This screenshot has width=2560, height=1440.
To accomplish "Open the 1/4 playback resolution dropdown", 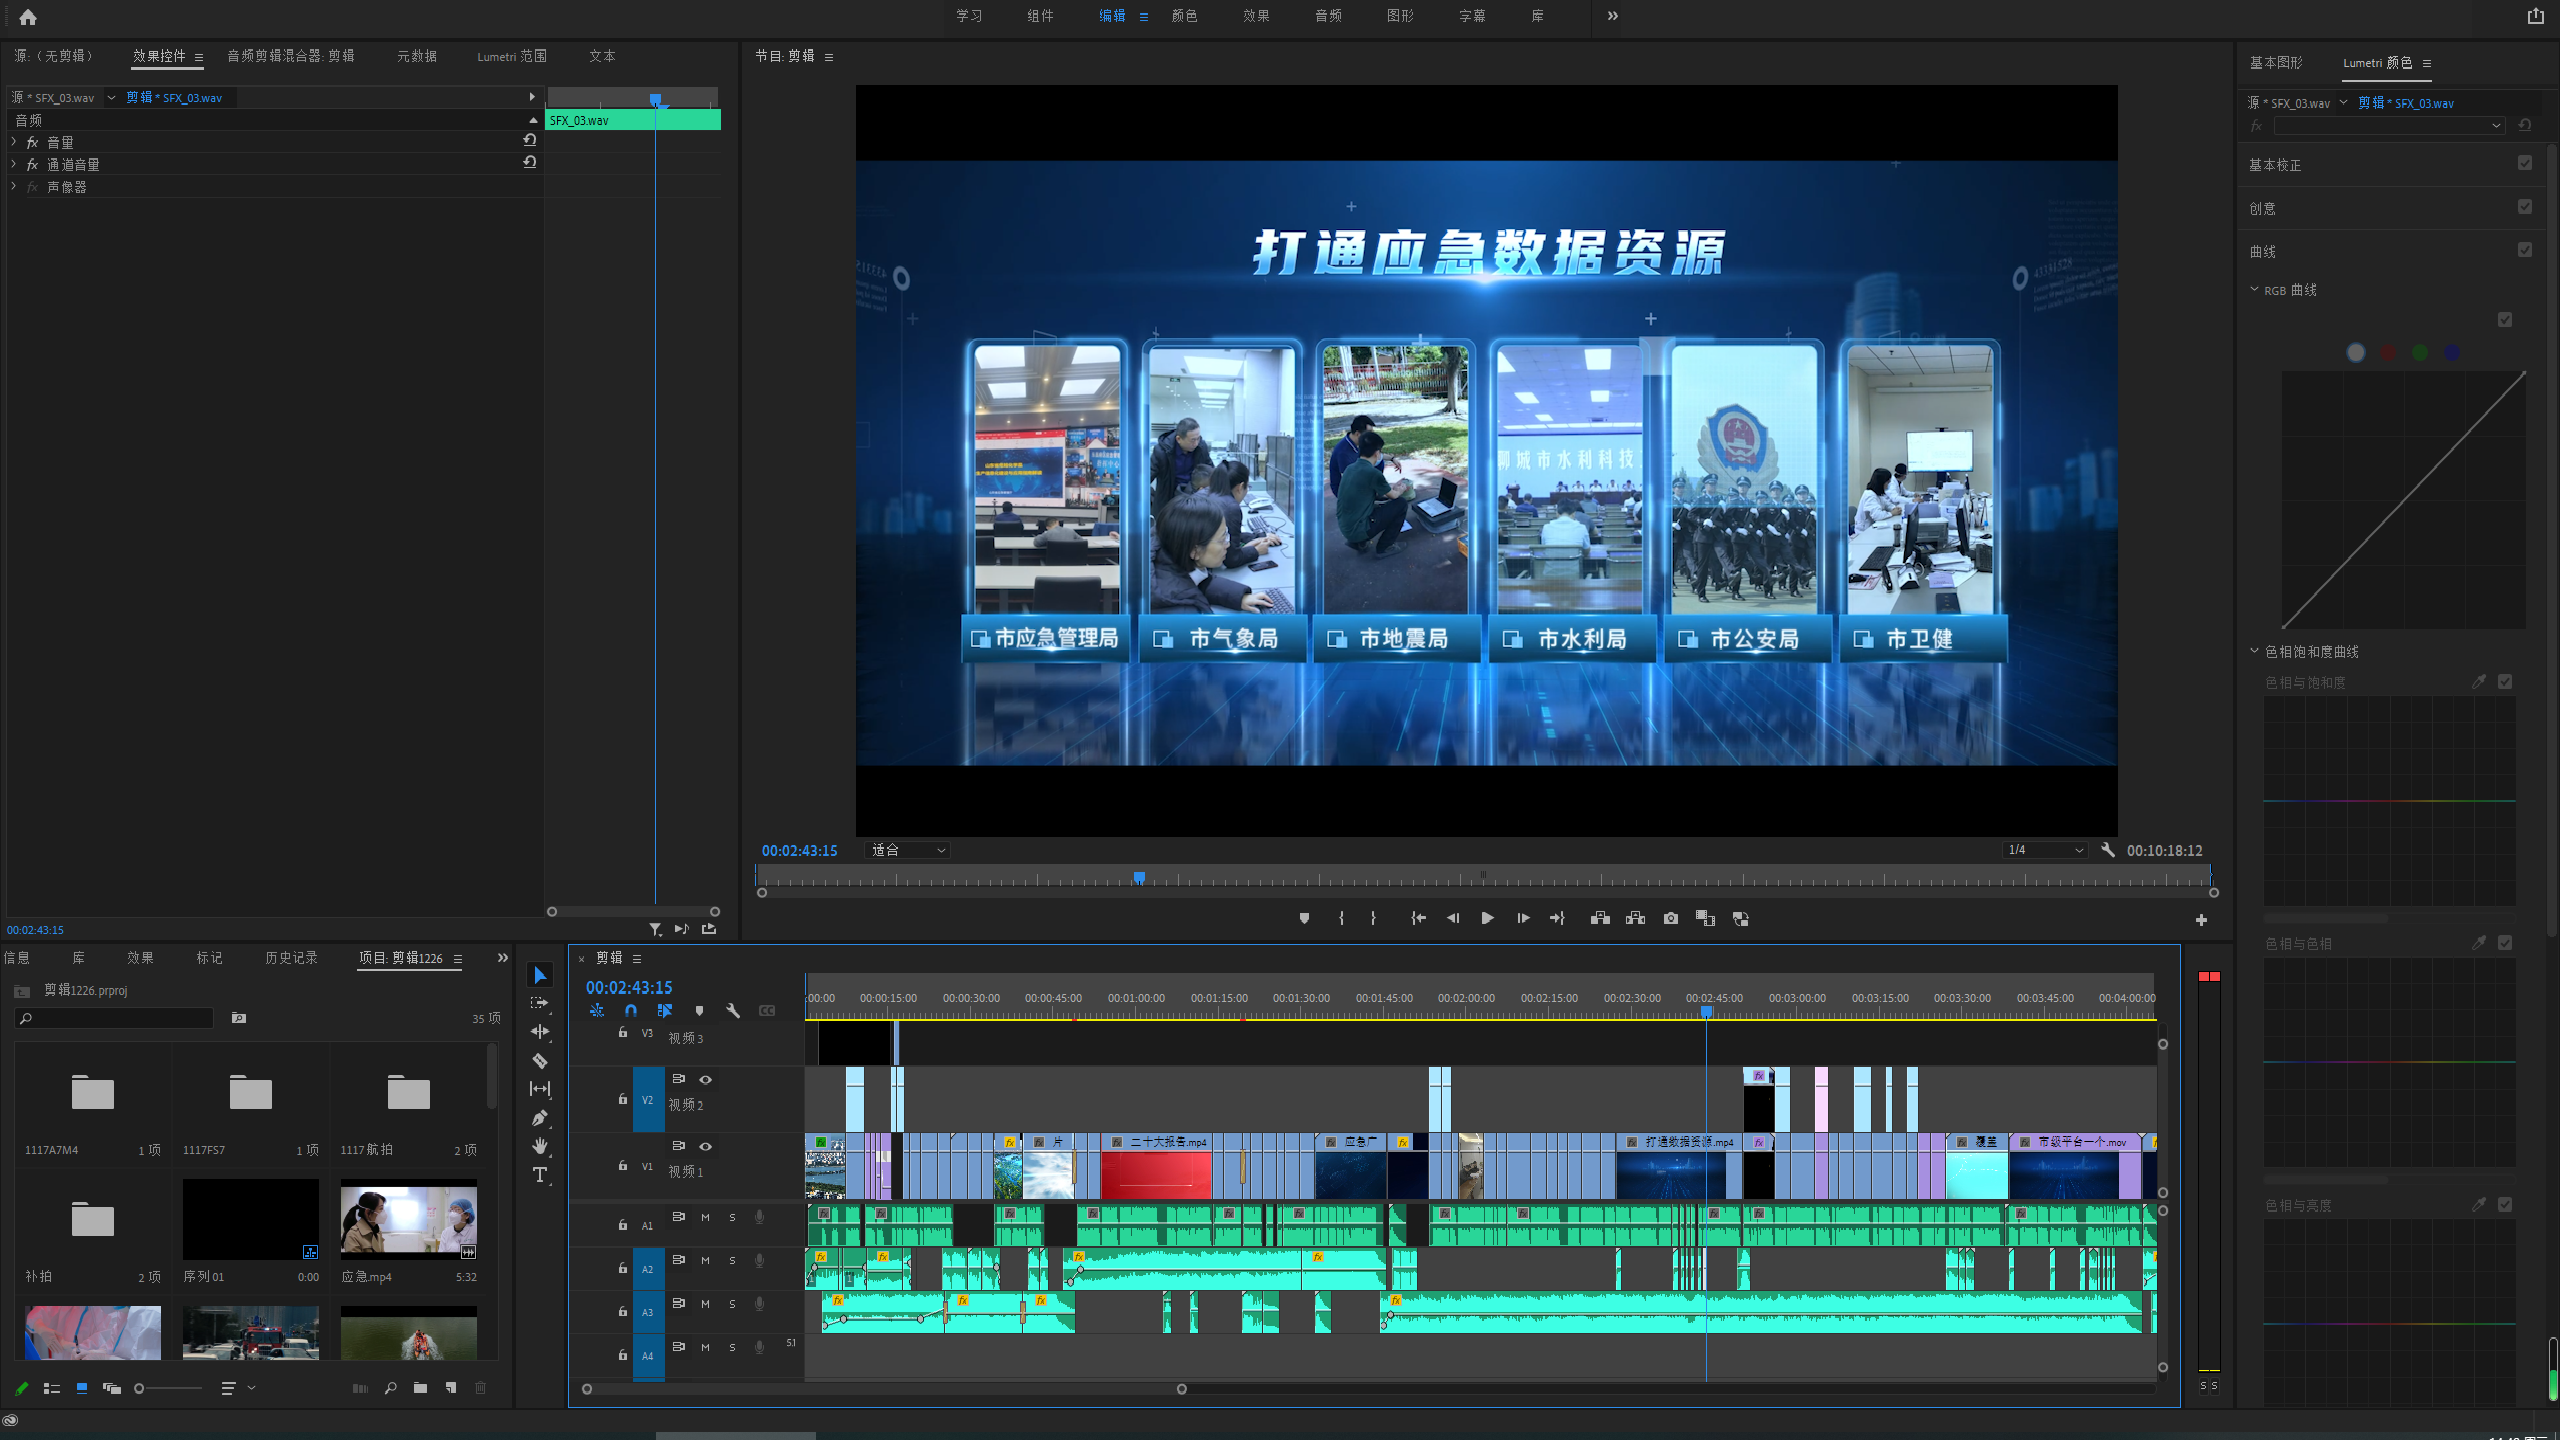I will click(x=2045, y=850).
